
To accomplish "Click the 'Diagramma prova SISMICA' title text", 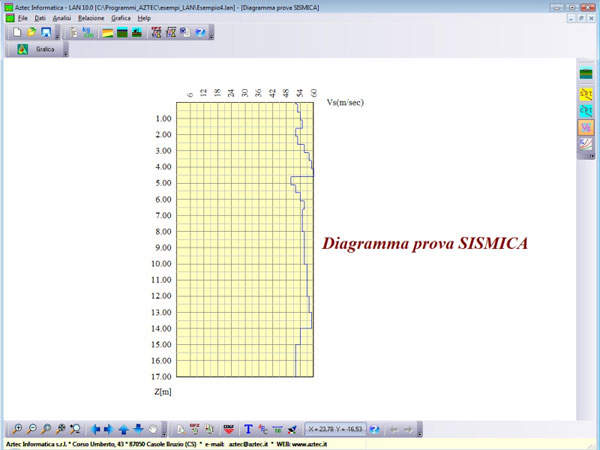I will tap(425, 243).
